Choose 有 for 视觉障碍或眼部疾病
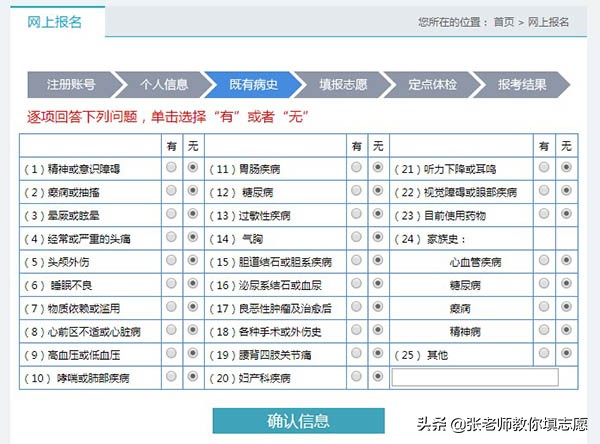Viewport: 600px width, 444px height. pyautogui.click(x=544, y=191)
